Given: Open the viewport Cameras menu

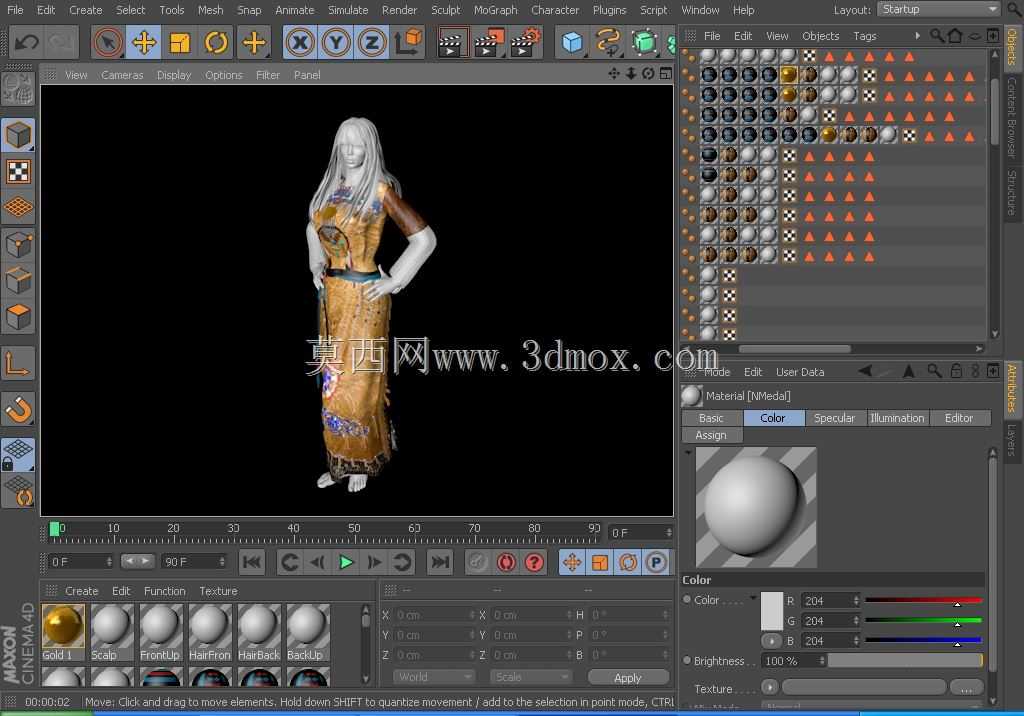Looking at the screenshot, I should pyautogui.click(x=122, y=75).
